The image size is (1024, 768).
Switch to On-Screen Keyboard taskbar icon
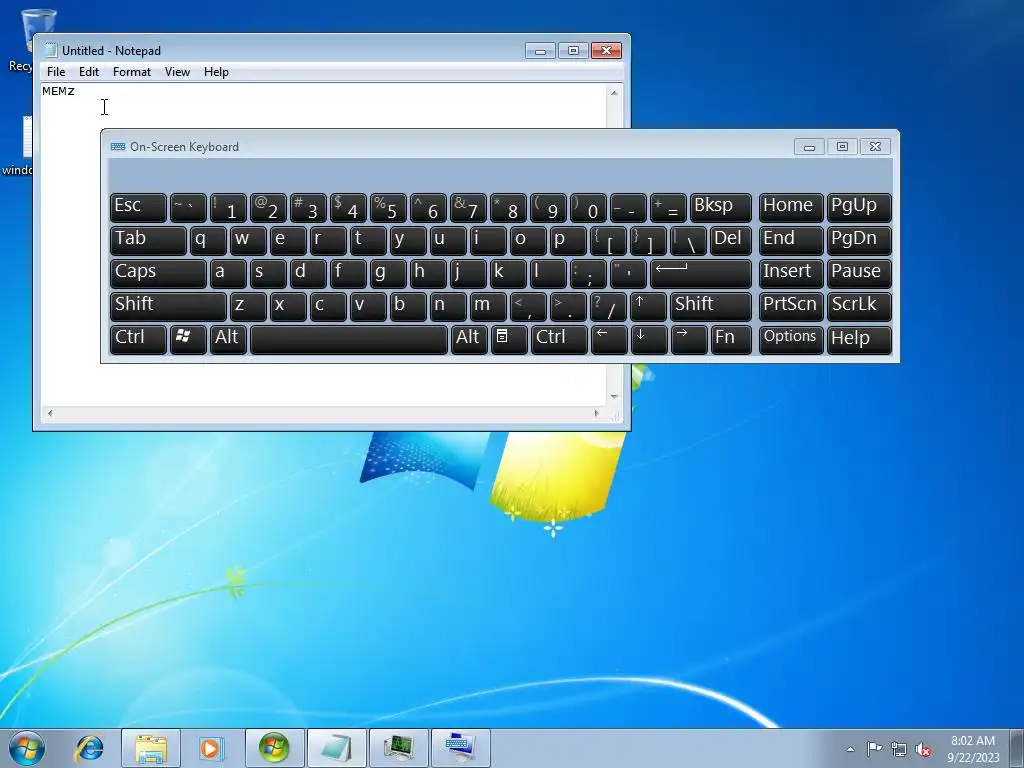(460, 748)
